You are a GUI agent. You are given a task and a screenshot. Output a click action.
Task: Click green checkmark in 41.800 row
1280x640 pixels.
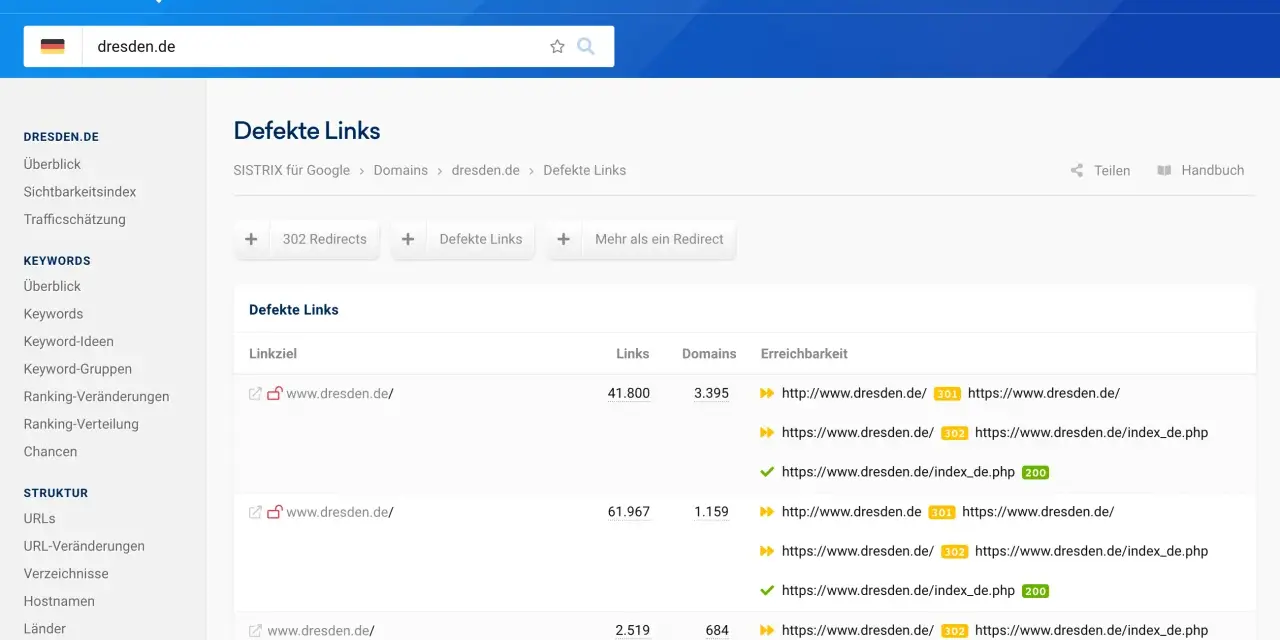click(768, 472)
